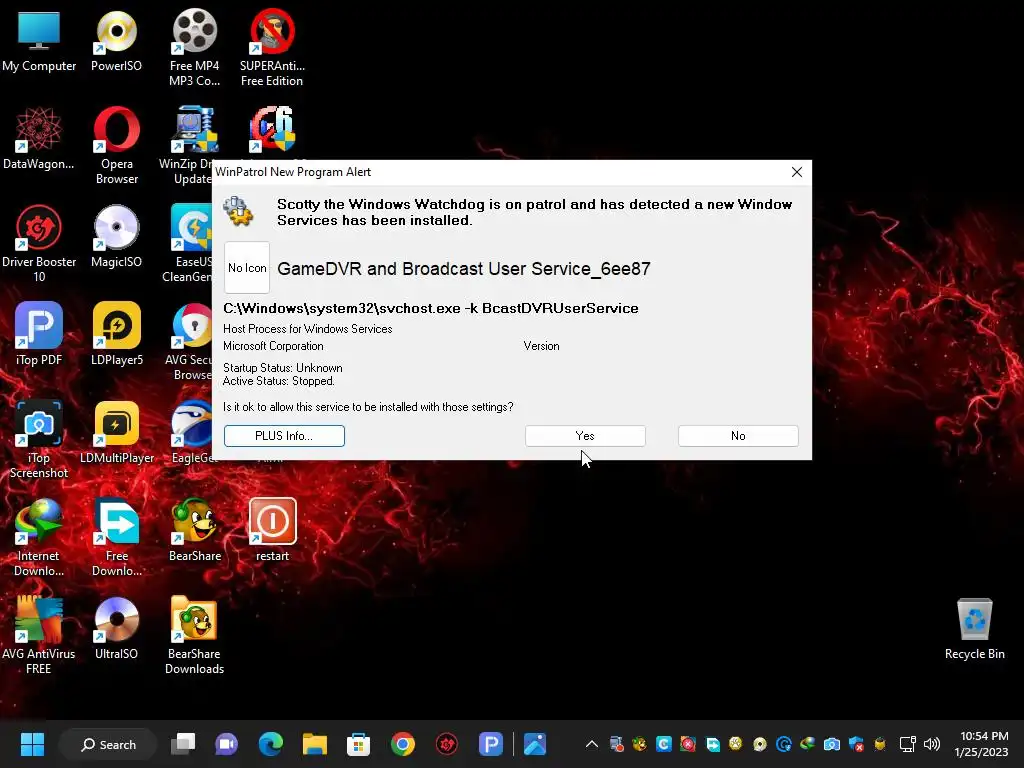Viewport: 1024px width, 768px height.
Task: Open File Explorer from taskbar
Action: click(x=314, y=744)
